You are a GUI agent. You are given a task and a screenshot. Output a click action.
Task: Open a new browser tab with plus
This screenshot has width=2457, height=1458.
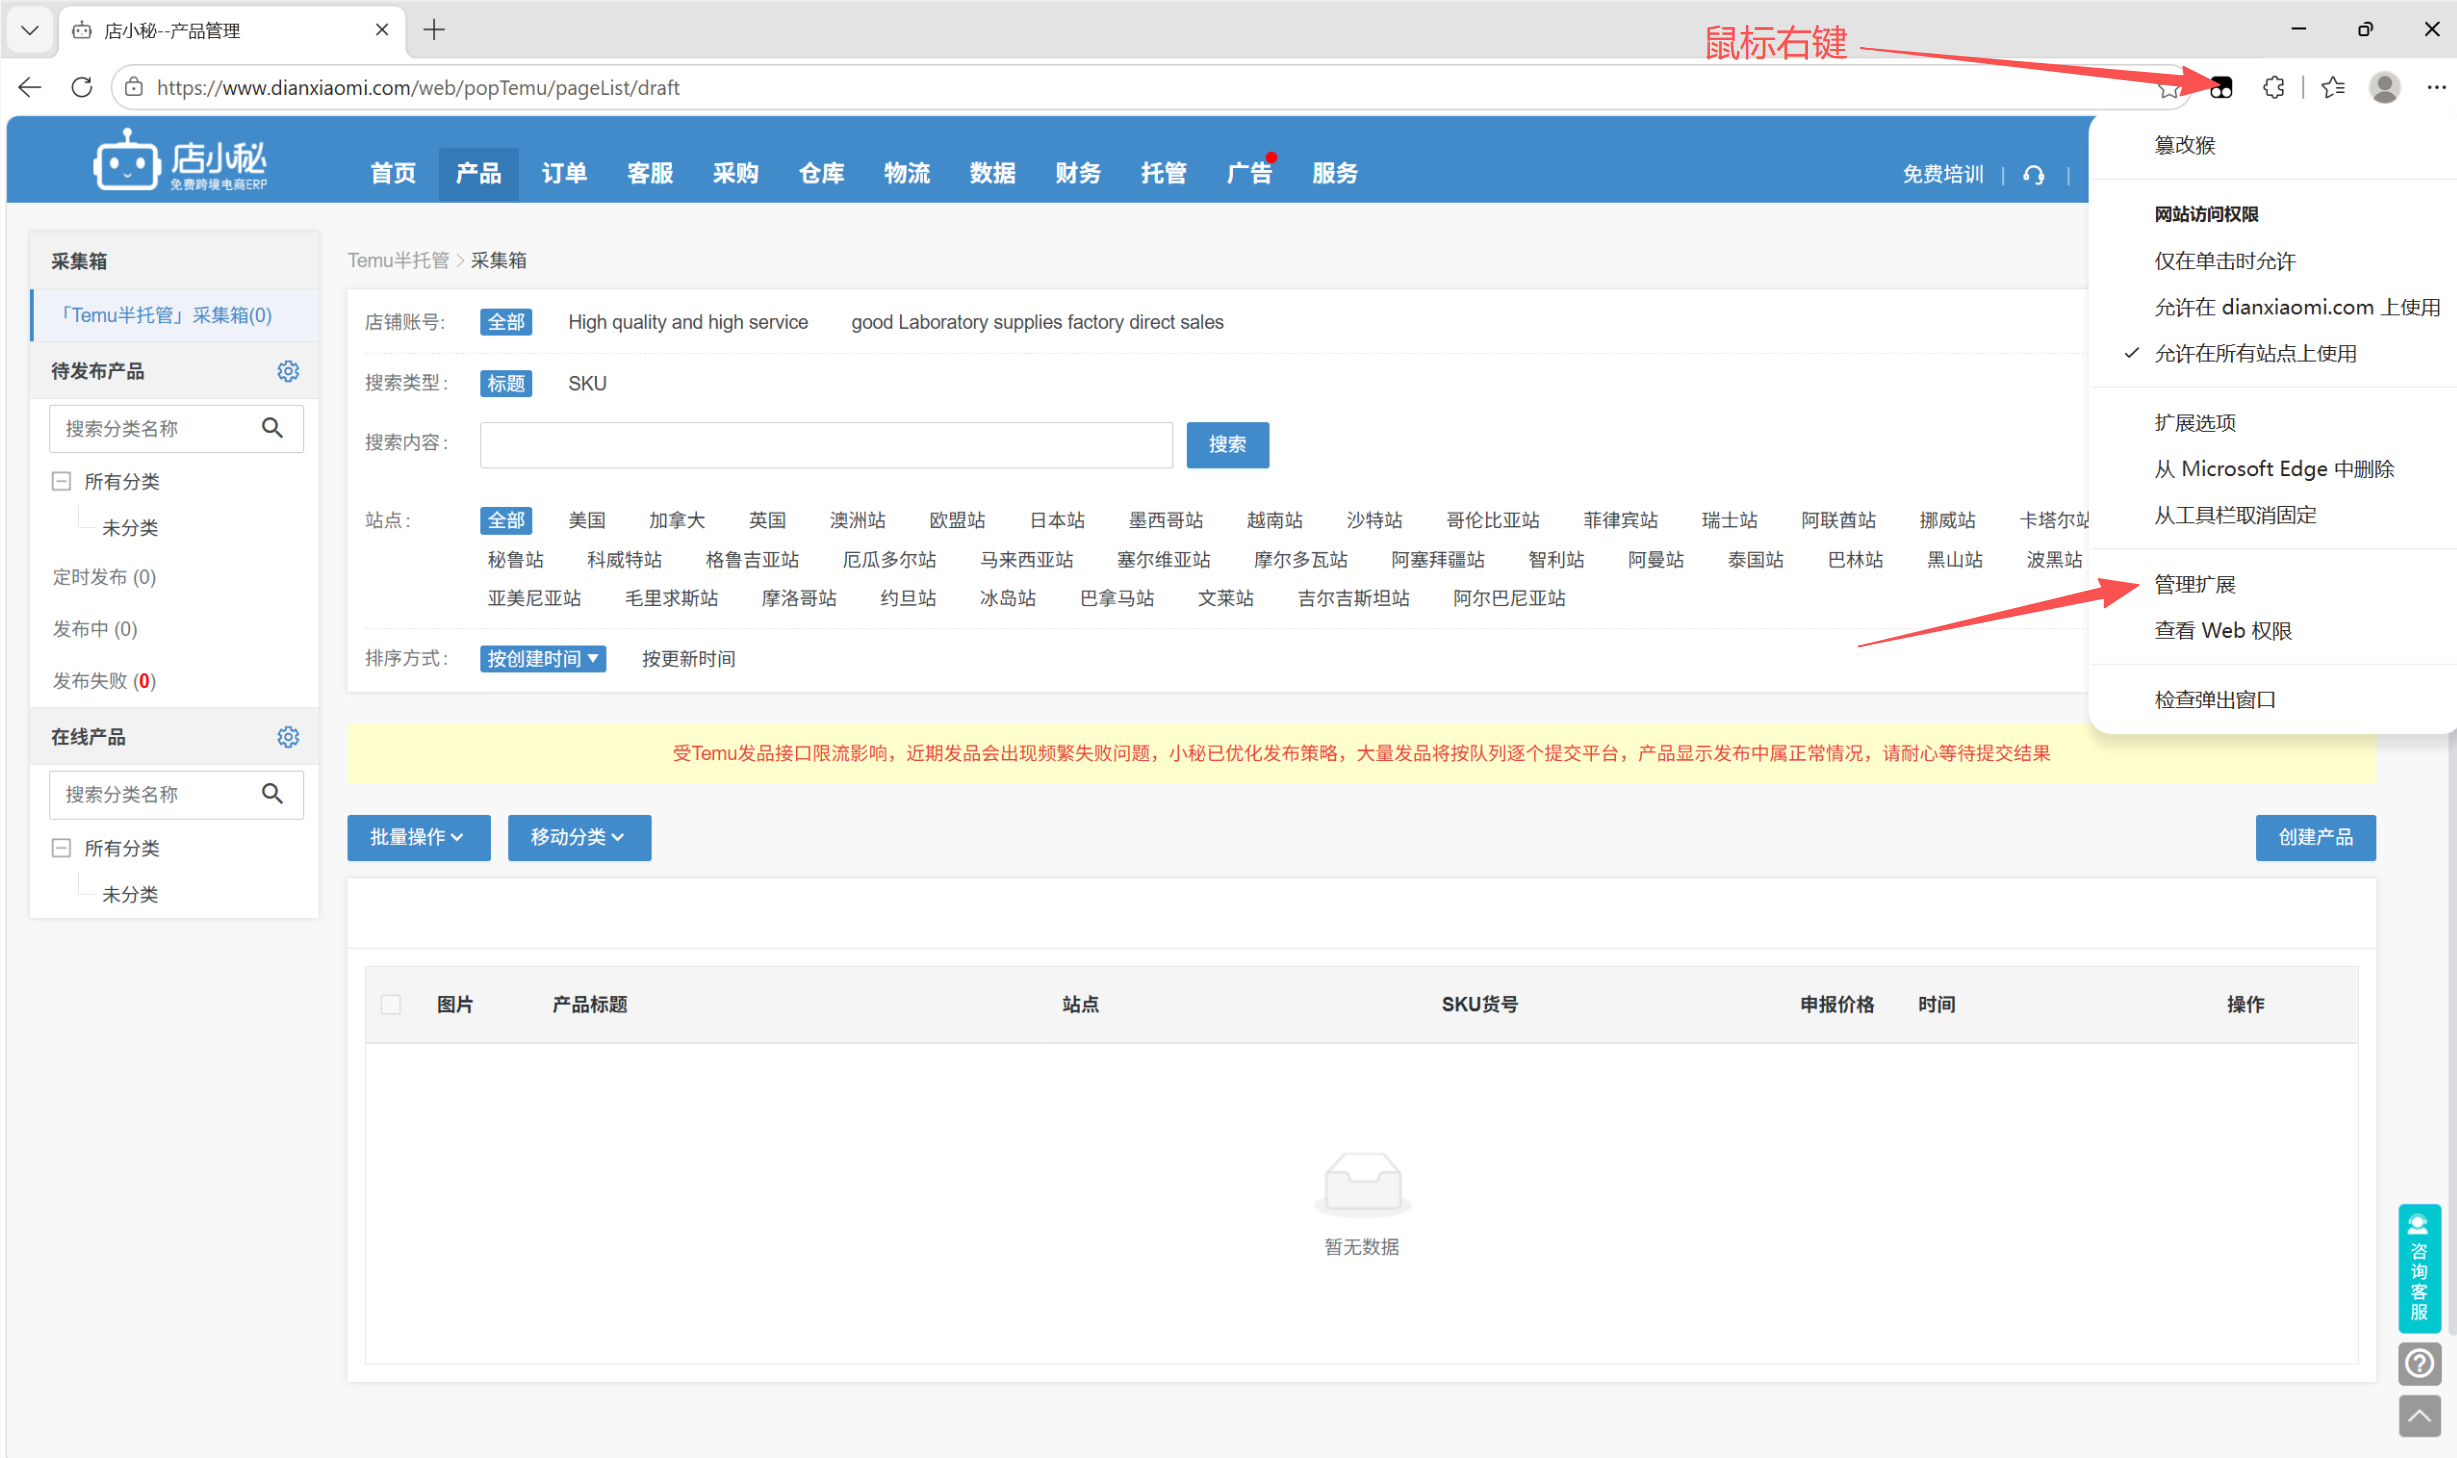click(434, 30)
